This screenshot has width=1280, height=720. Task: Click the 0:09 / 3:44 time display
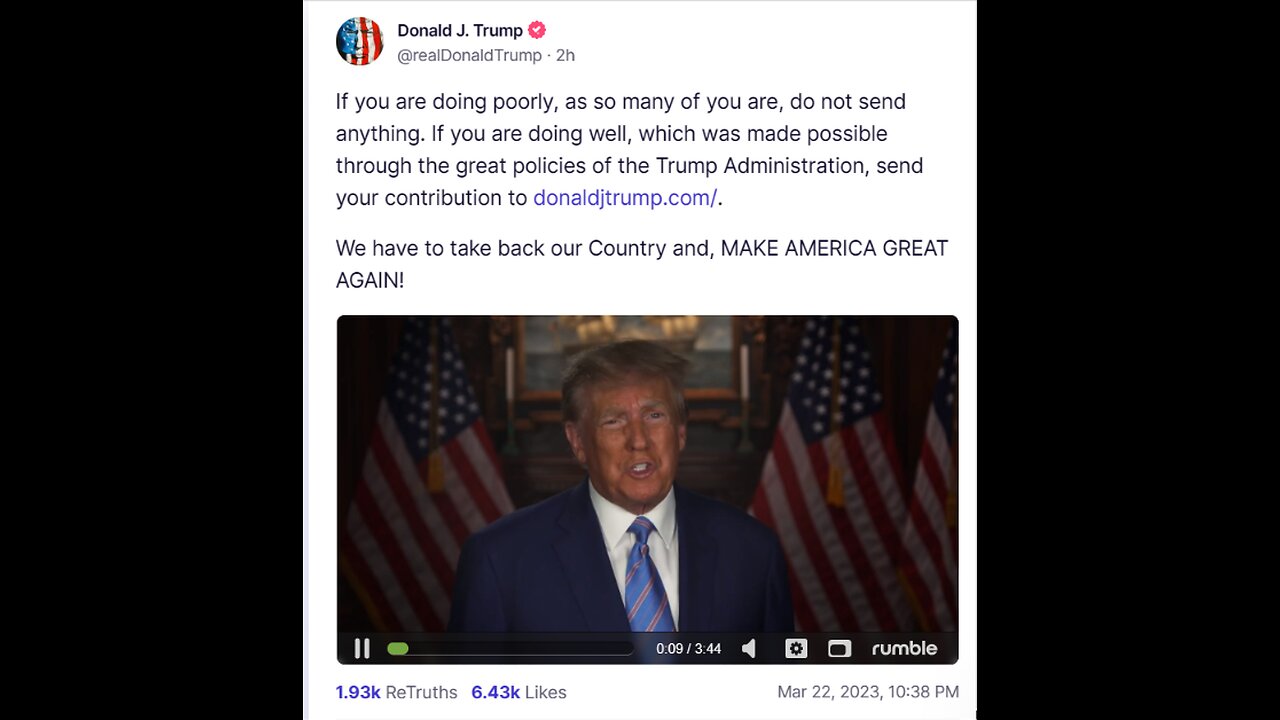coord(688,649)
